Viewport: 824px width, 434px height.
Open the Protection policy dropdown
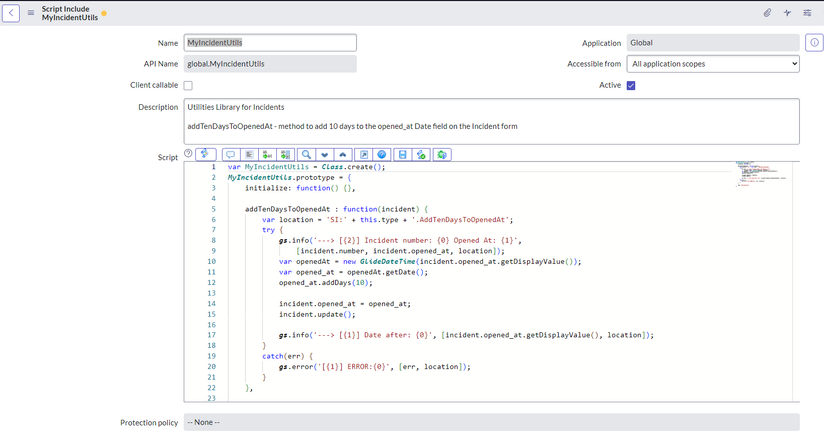click(x=491, y=422)
